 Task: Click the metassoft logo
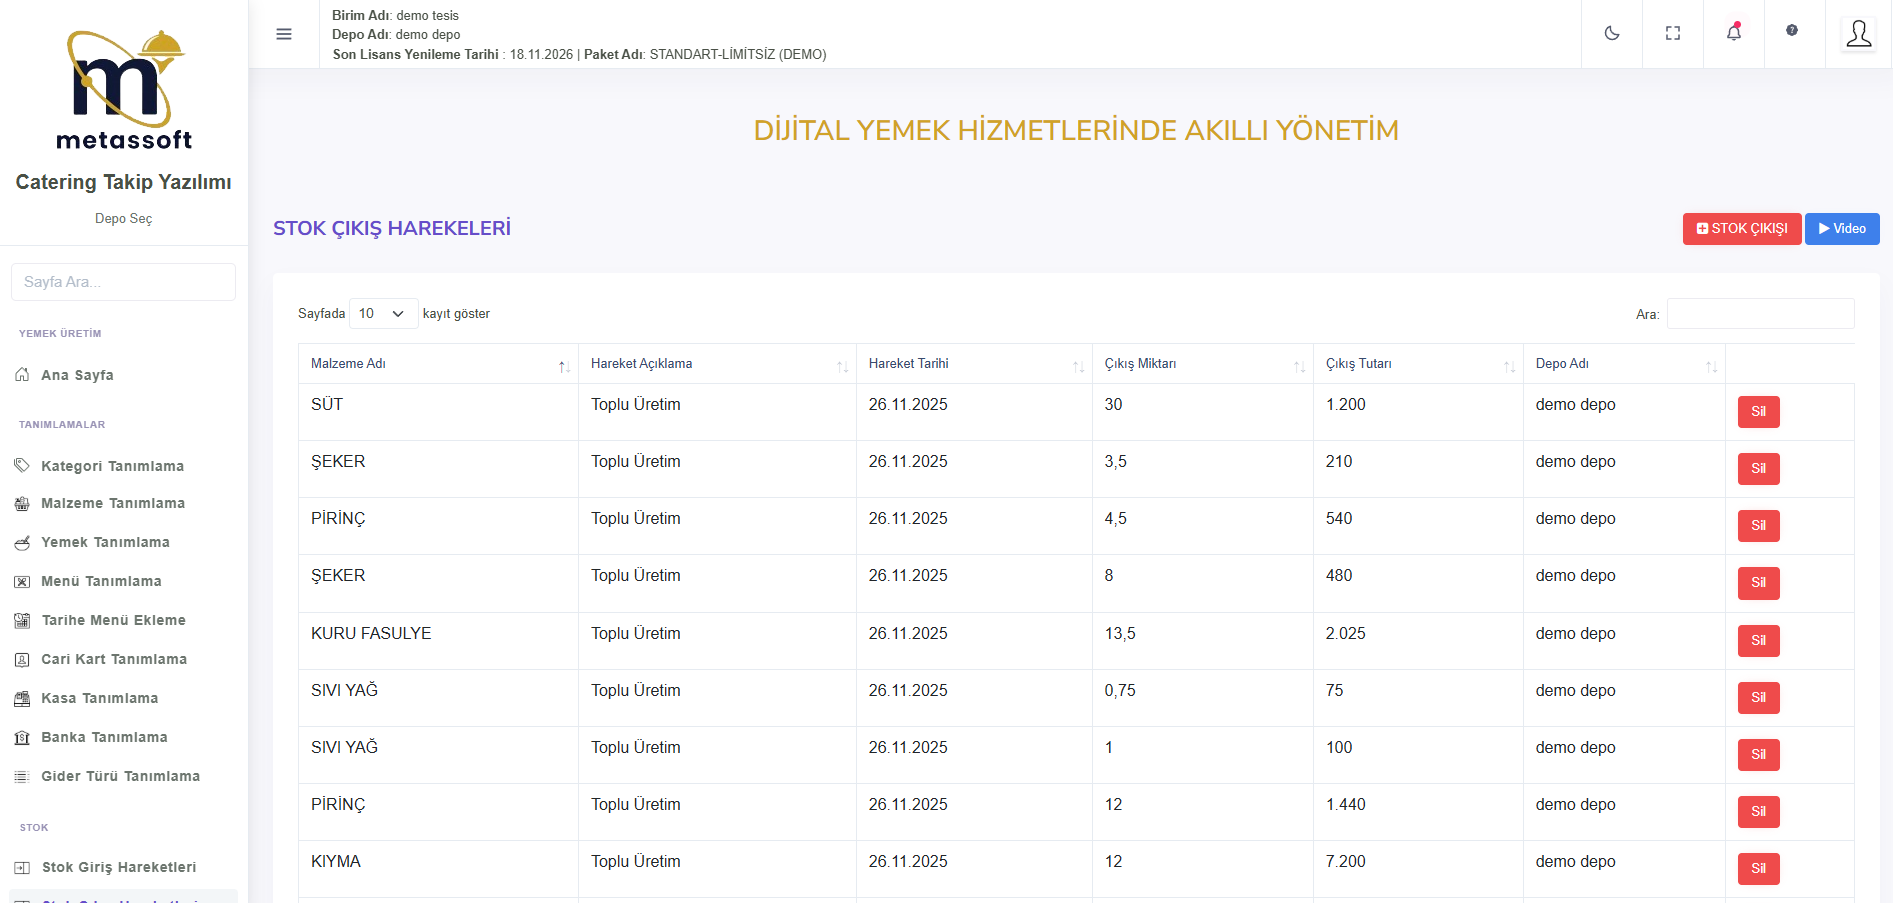[x=124, y=91]
